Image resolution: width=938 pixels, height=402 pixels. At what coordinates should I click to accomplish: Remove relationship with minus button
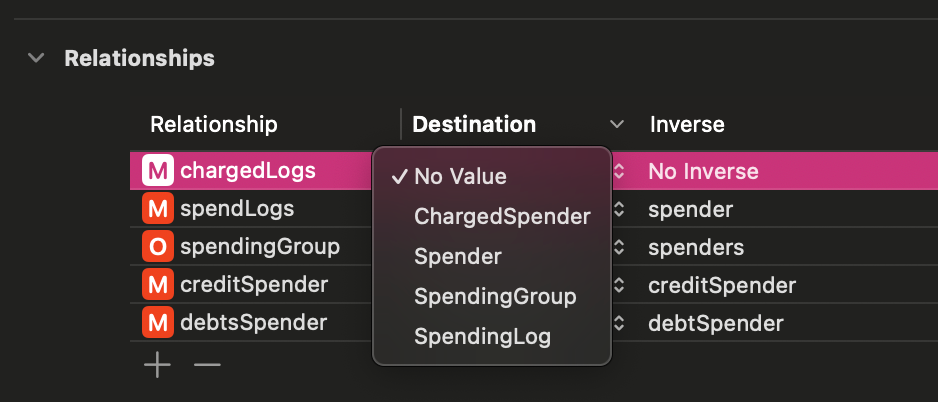pos(207,365)
